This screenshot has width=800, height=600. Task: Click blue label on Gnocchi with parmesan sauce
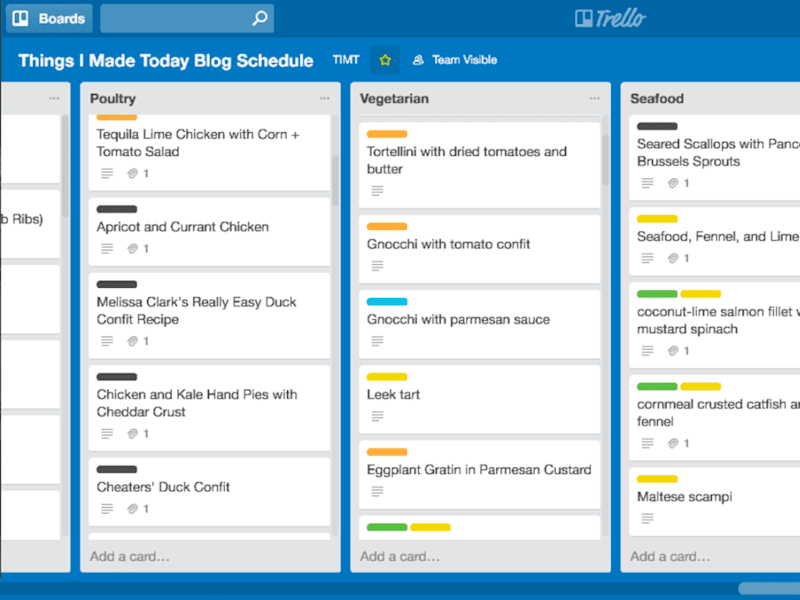(387, 302)
